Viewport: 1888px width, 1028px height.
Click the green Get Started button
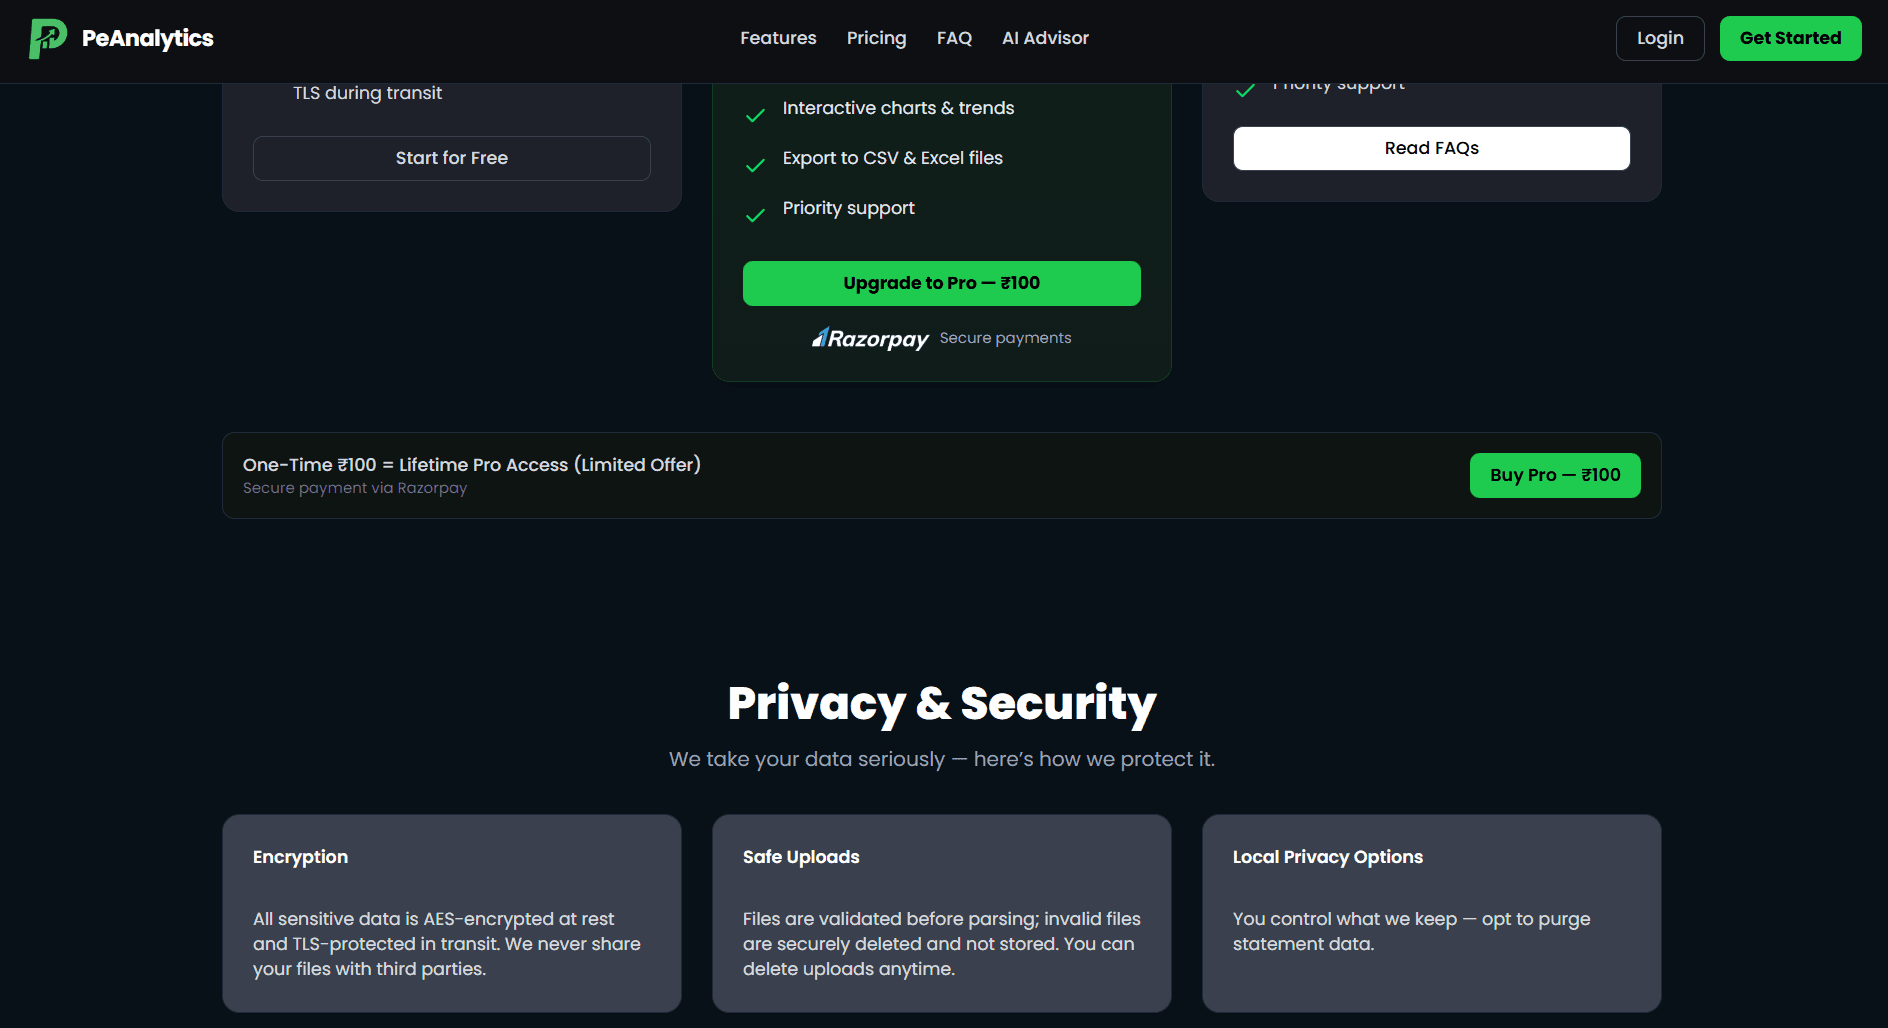(x=1790, y=38)
